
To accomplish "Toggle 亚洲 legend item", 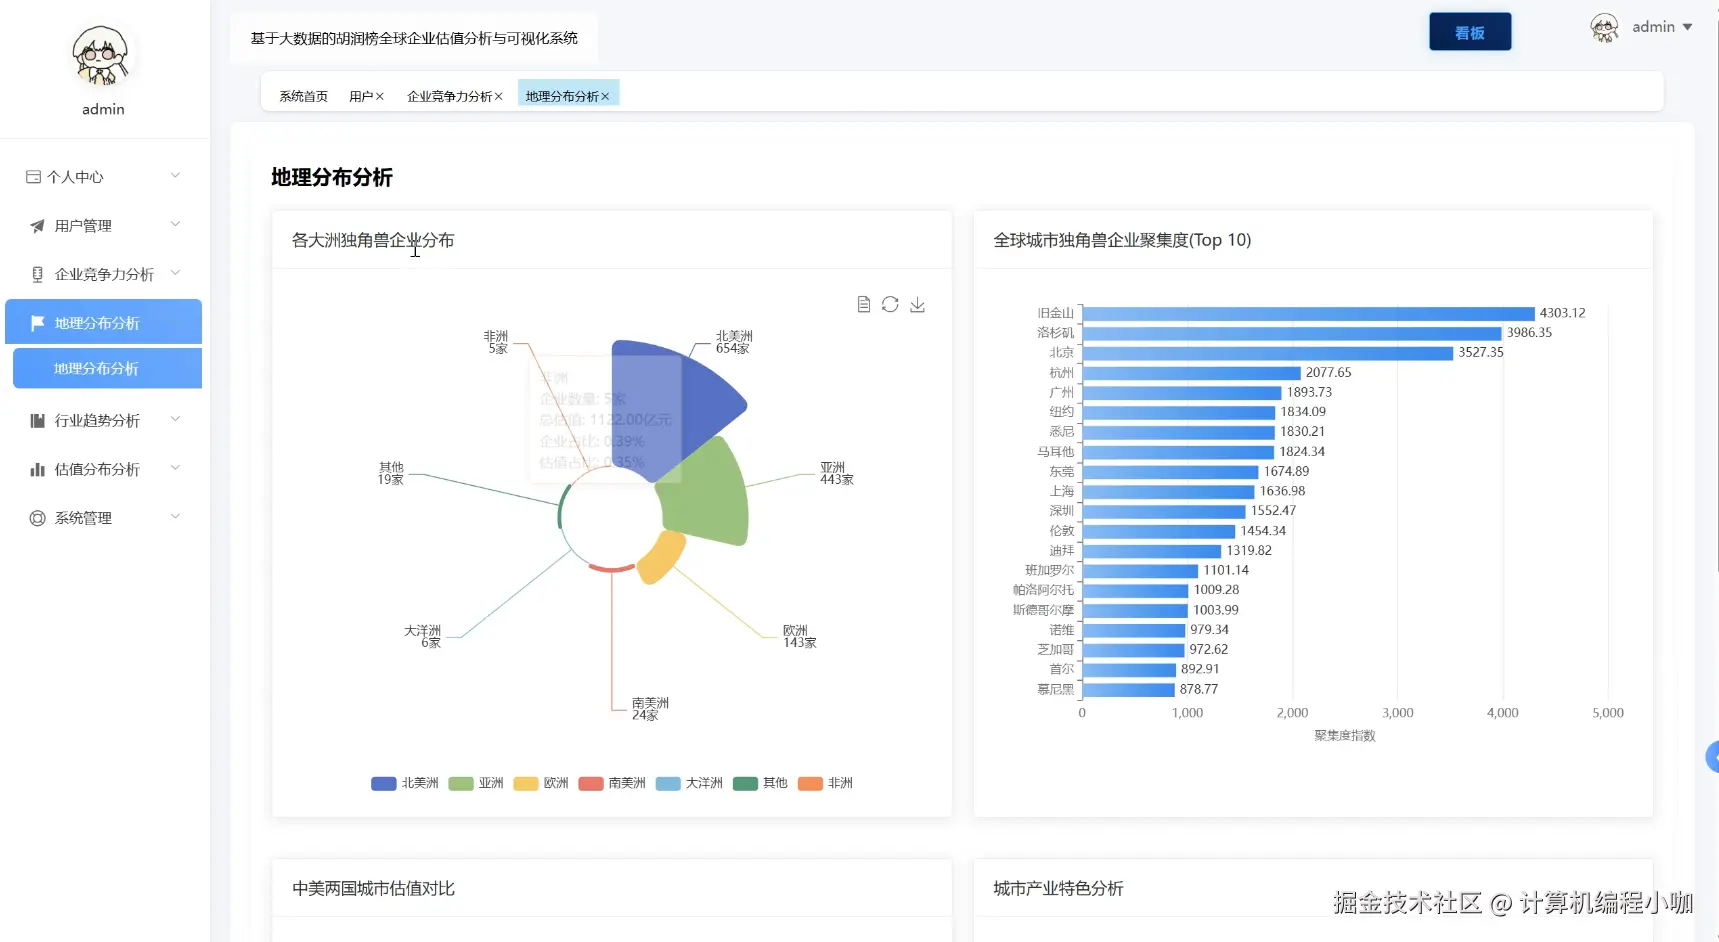I will [x=476, y=783].
